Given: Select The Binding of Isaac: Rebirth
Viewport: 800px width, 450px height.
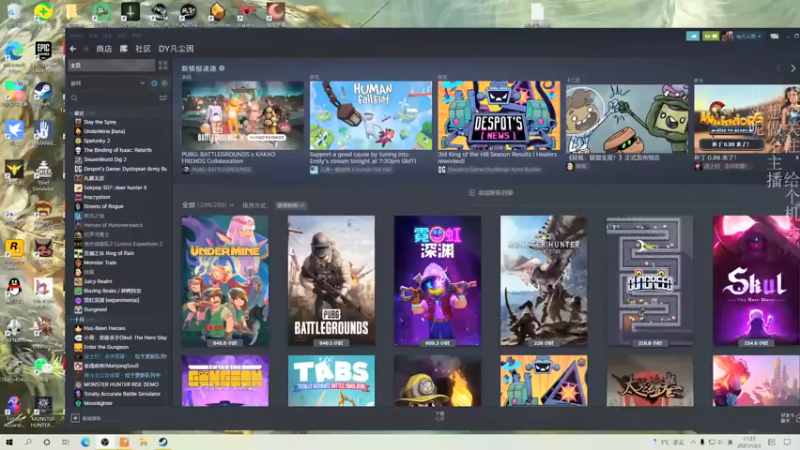Looking at the screenshot, I should point(120,150).
